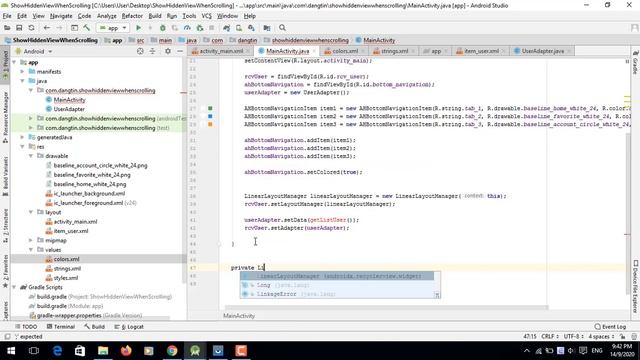Click the Profile app gauge icon
The image size is (640, 360).
(187, 28)
